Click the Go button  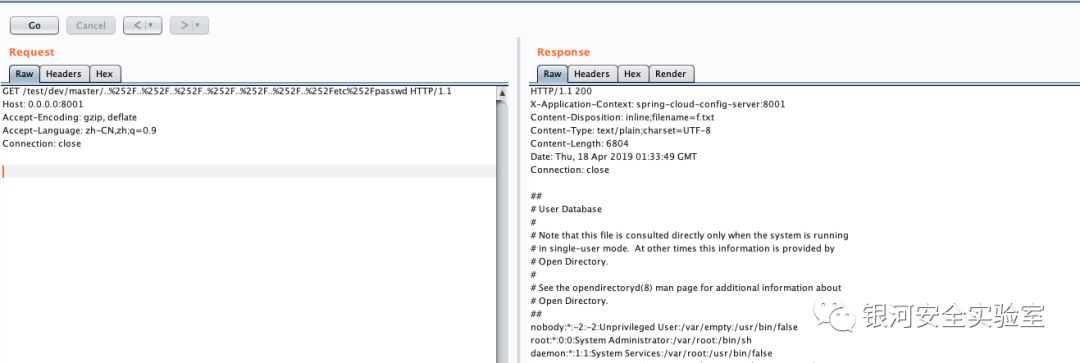pyautogui.click(x=34, y=25)
